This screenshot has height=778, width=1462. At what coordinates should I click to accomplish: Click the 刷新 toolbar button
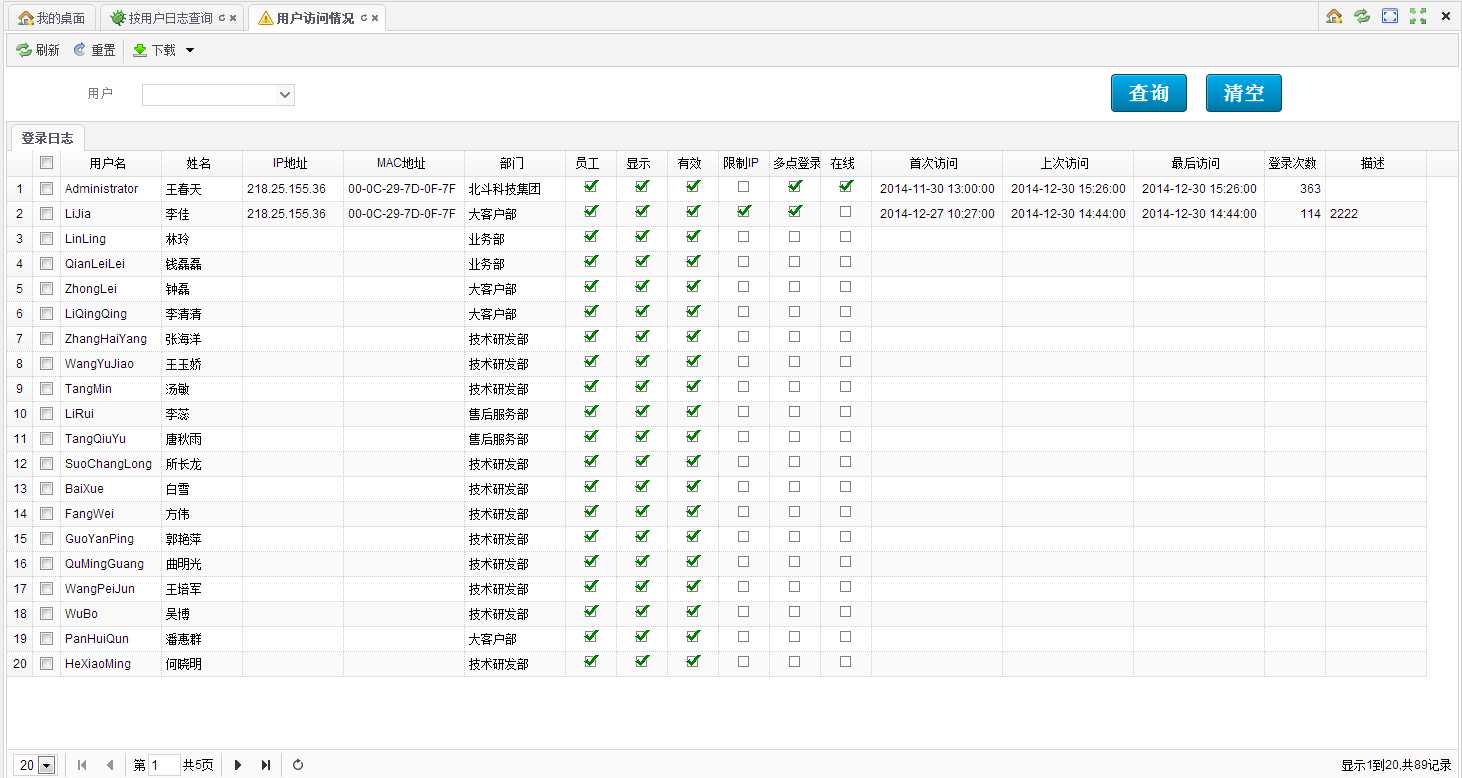(38, 50)
